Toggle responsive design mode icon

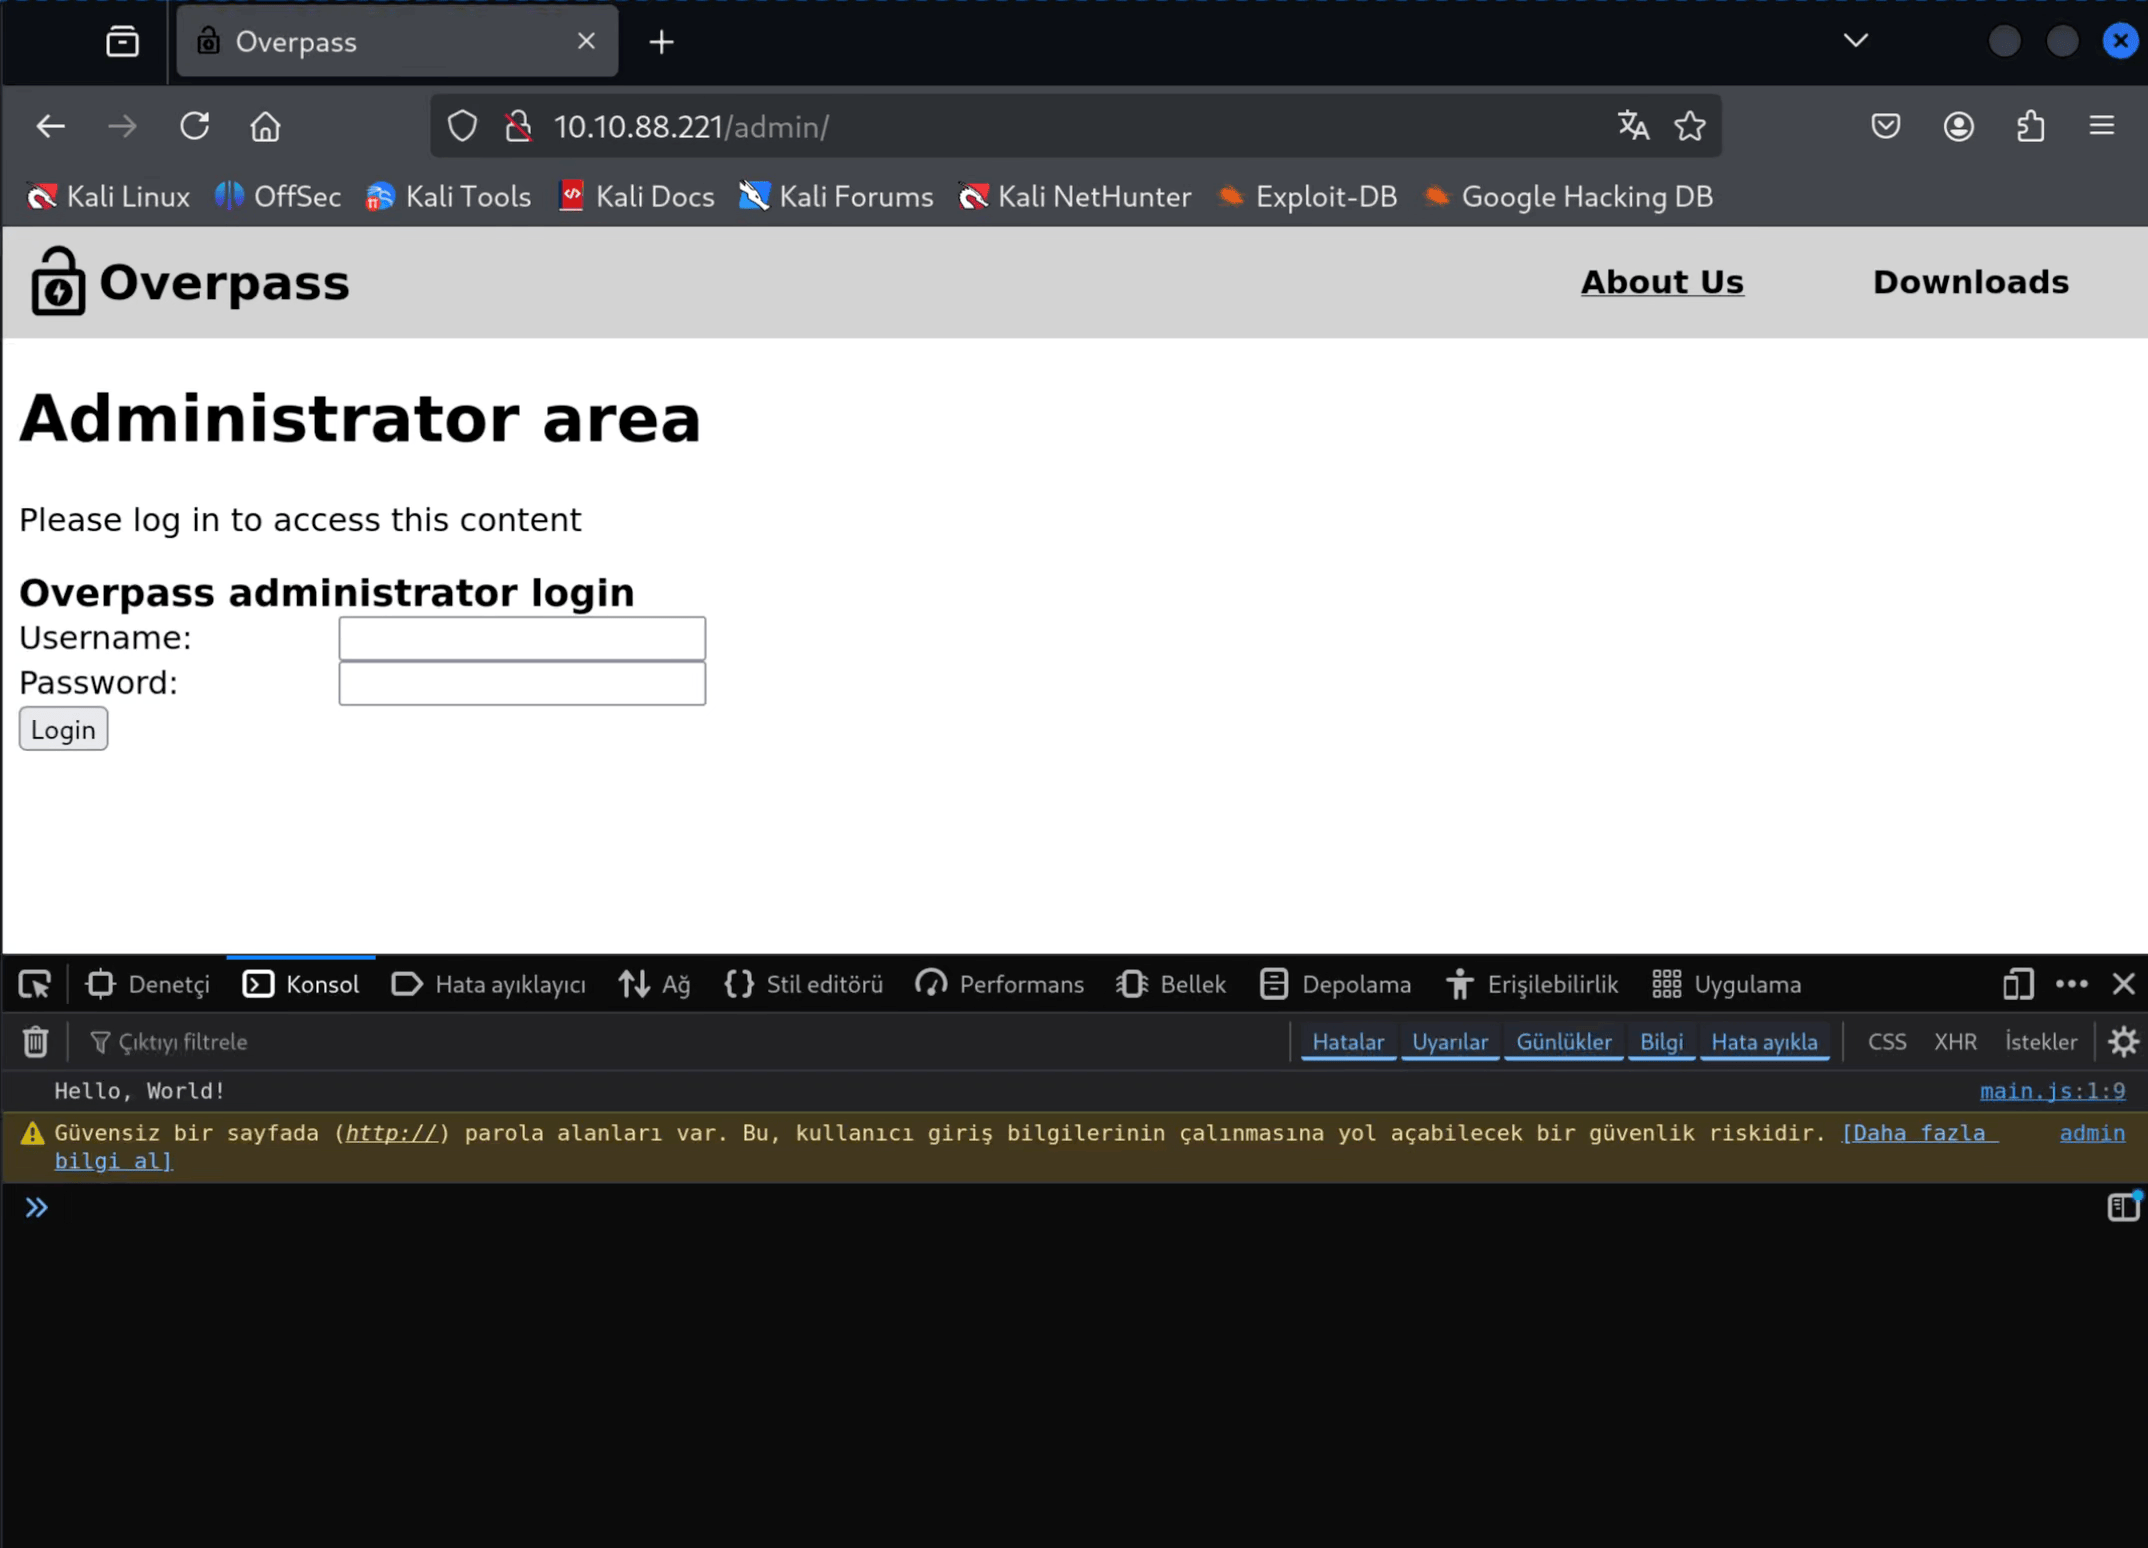click(x=2018, y=985)
